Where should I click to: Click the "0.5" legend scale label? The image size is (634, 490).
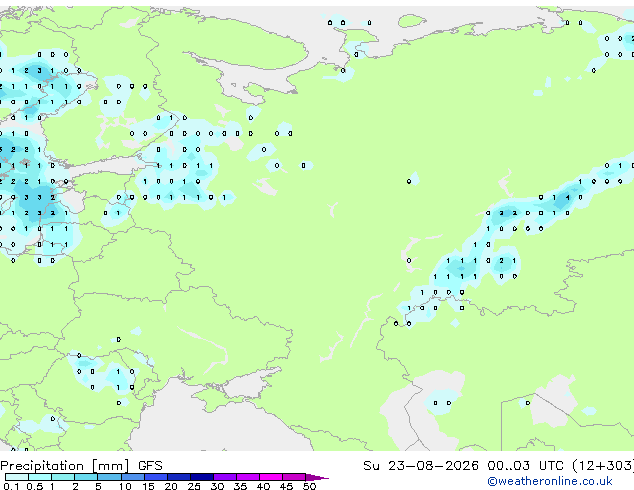(35, 486)
